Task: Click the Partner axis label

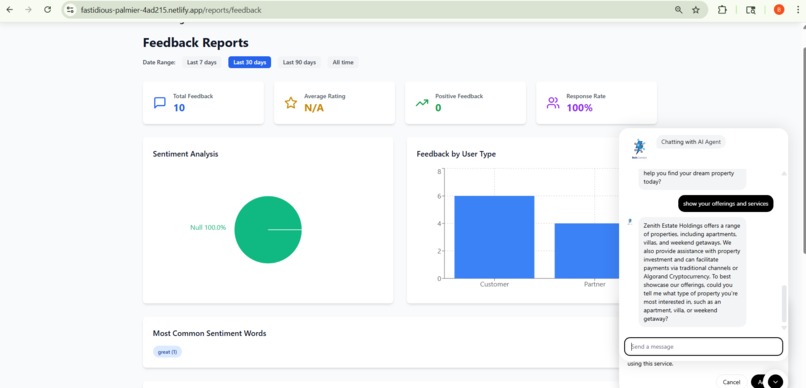Action: 594,284
